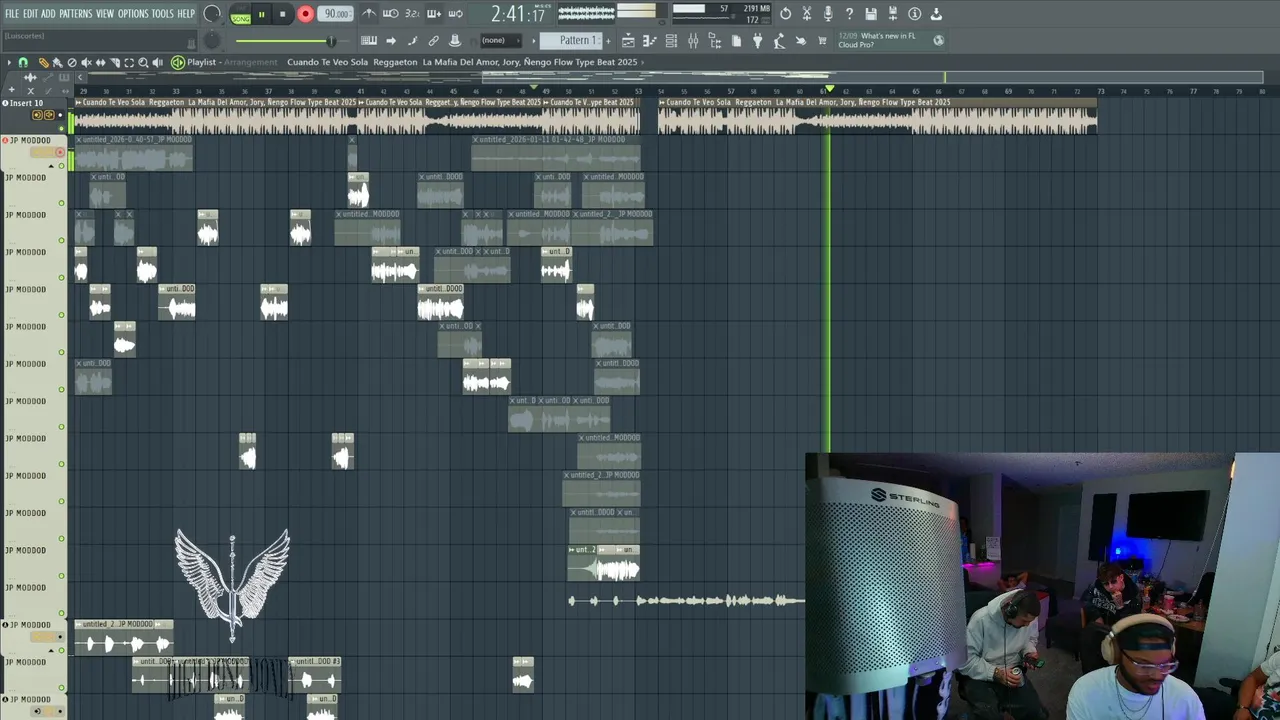Image resolution: width=1280 pixels, height=720 pixels.
Task: Select the Mute tool
Action: coord(86,62)
